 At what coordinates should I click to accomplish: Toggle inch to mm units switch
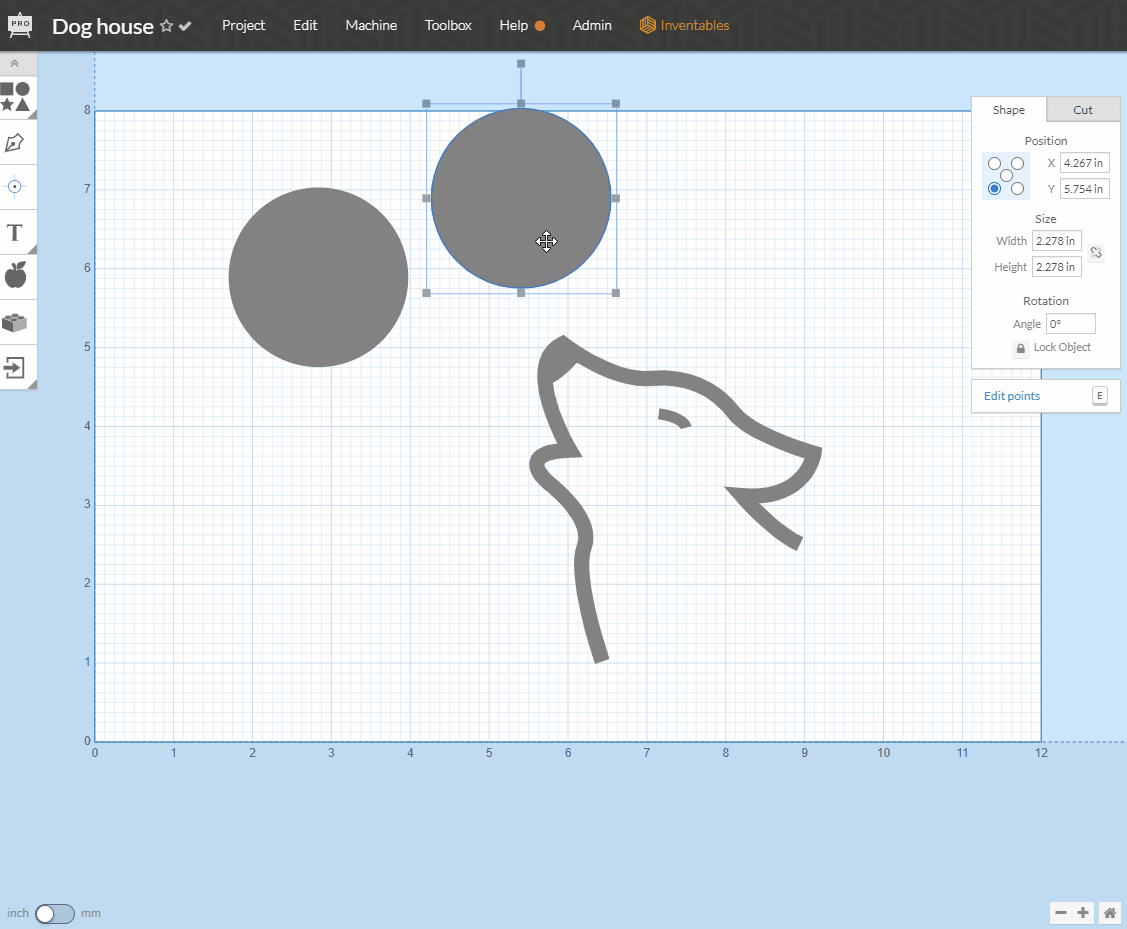click(54, 913)
